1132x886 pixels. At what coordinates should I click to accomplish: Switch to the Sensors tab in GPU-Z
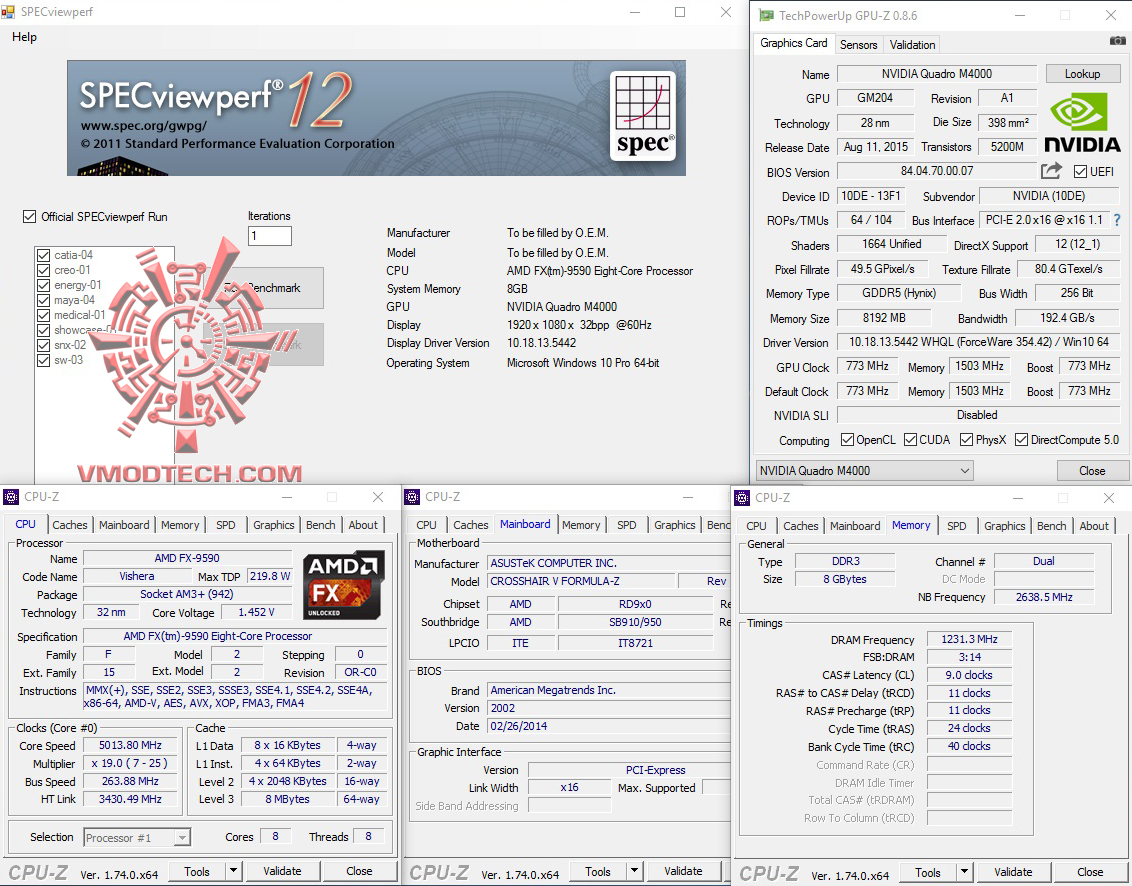tap(858, 45)
